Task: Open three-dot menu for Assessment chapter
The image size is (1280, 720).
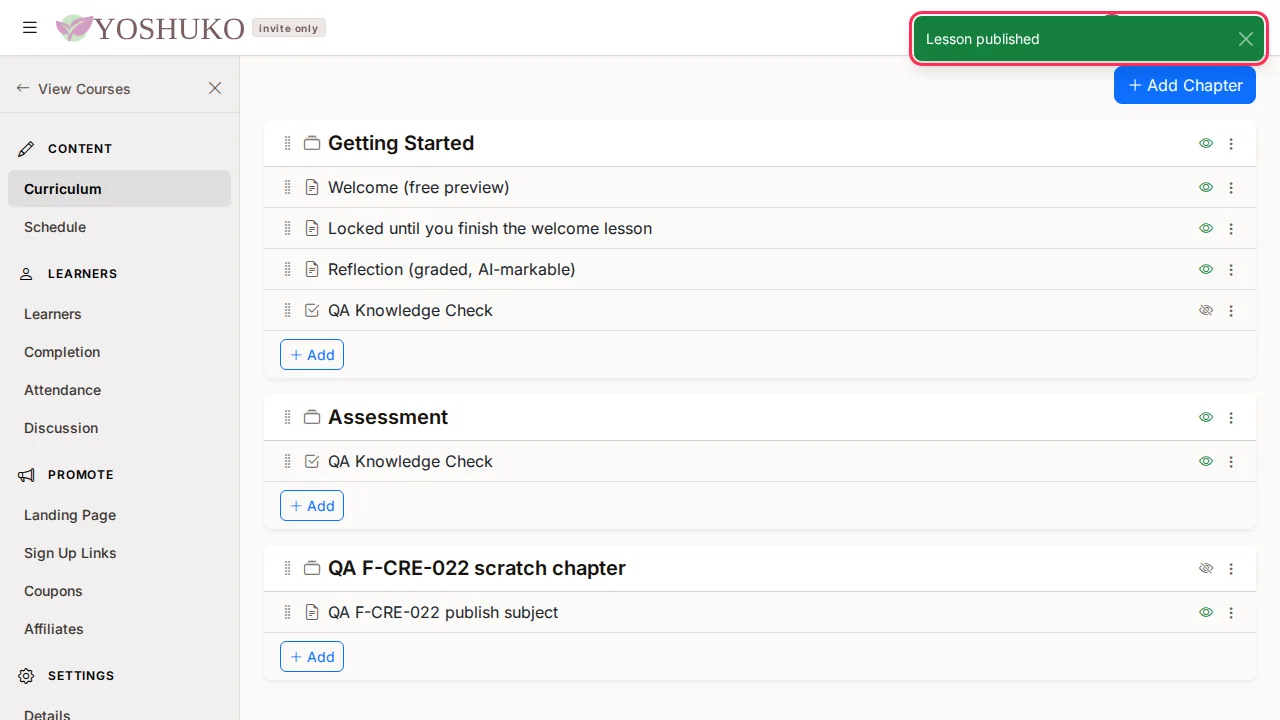Action: coord(1231,417)
